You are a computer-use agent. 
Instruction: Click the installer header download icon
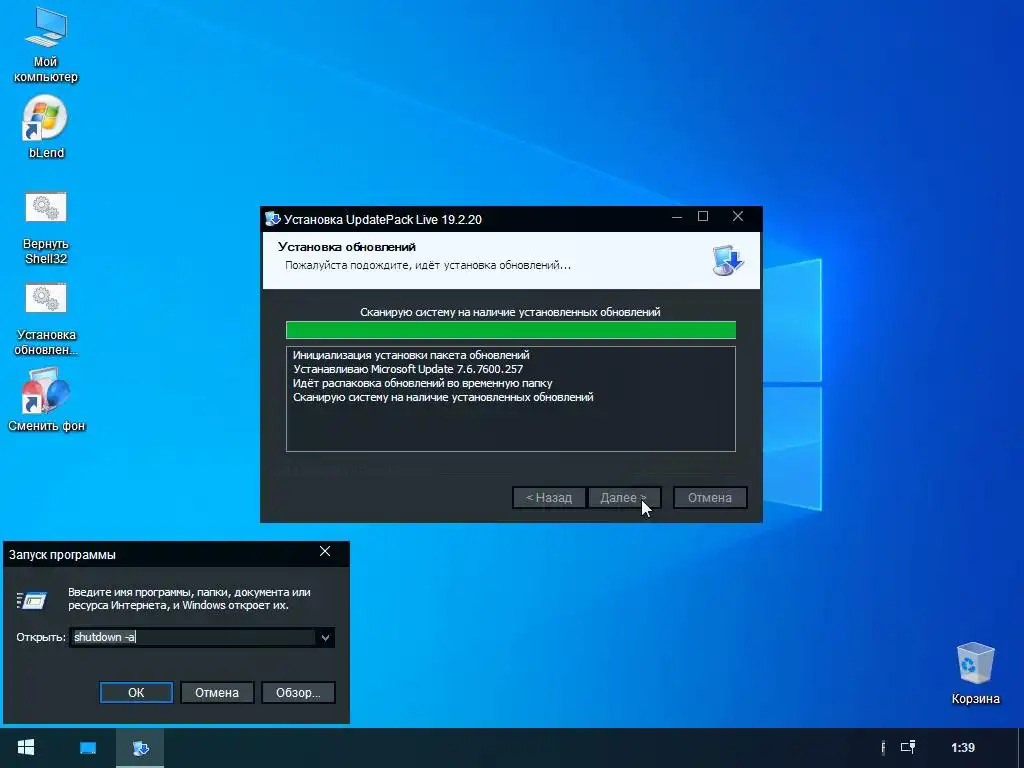tap(728, 260)
